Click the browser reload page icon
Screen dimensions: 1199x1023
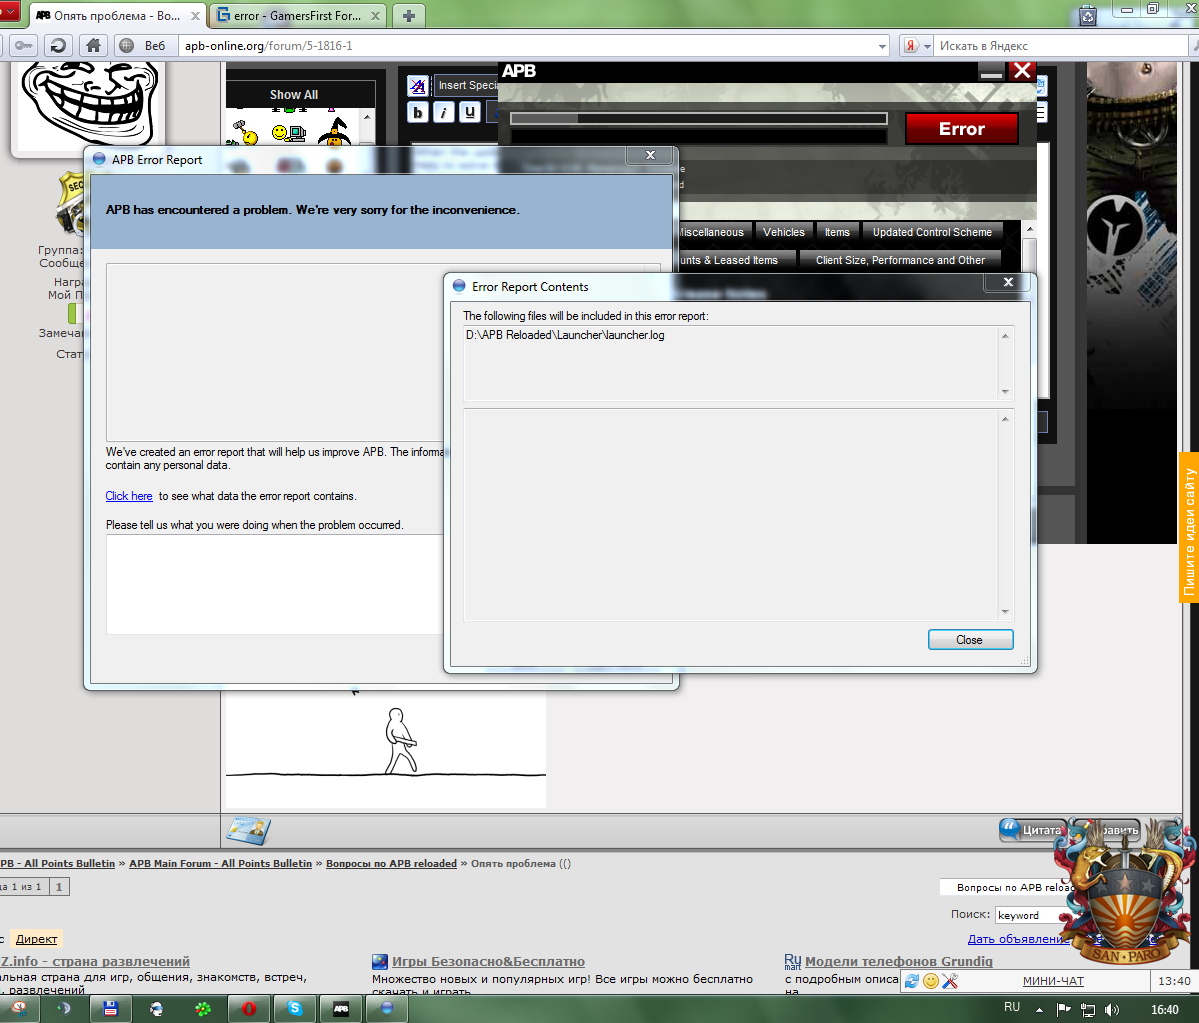(59, 45)
